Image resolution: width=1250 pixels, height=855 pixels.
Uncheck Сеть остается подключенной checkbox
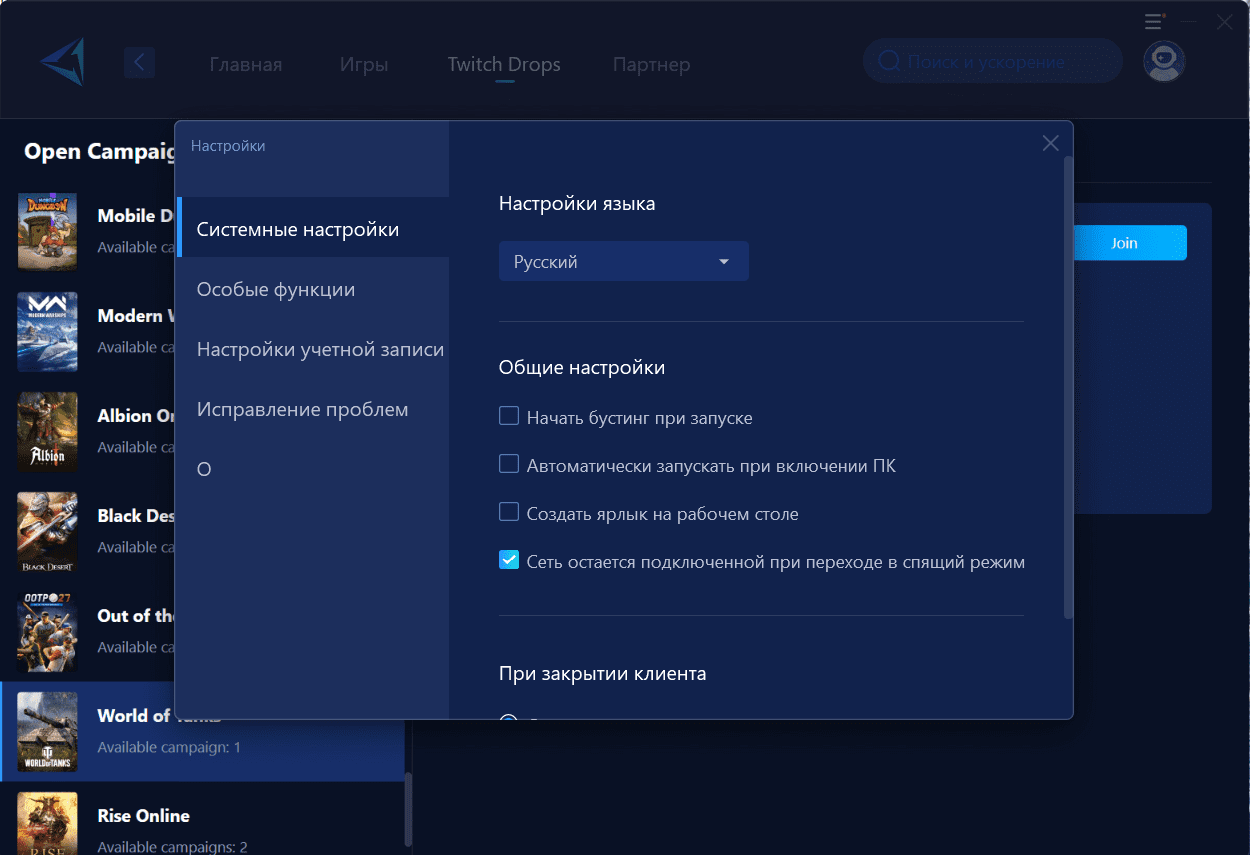509,560
